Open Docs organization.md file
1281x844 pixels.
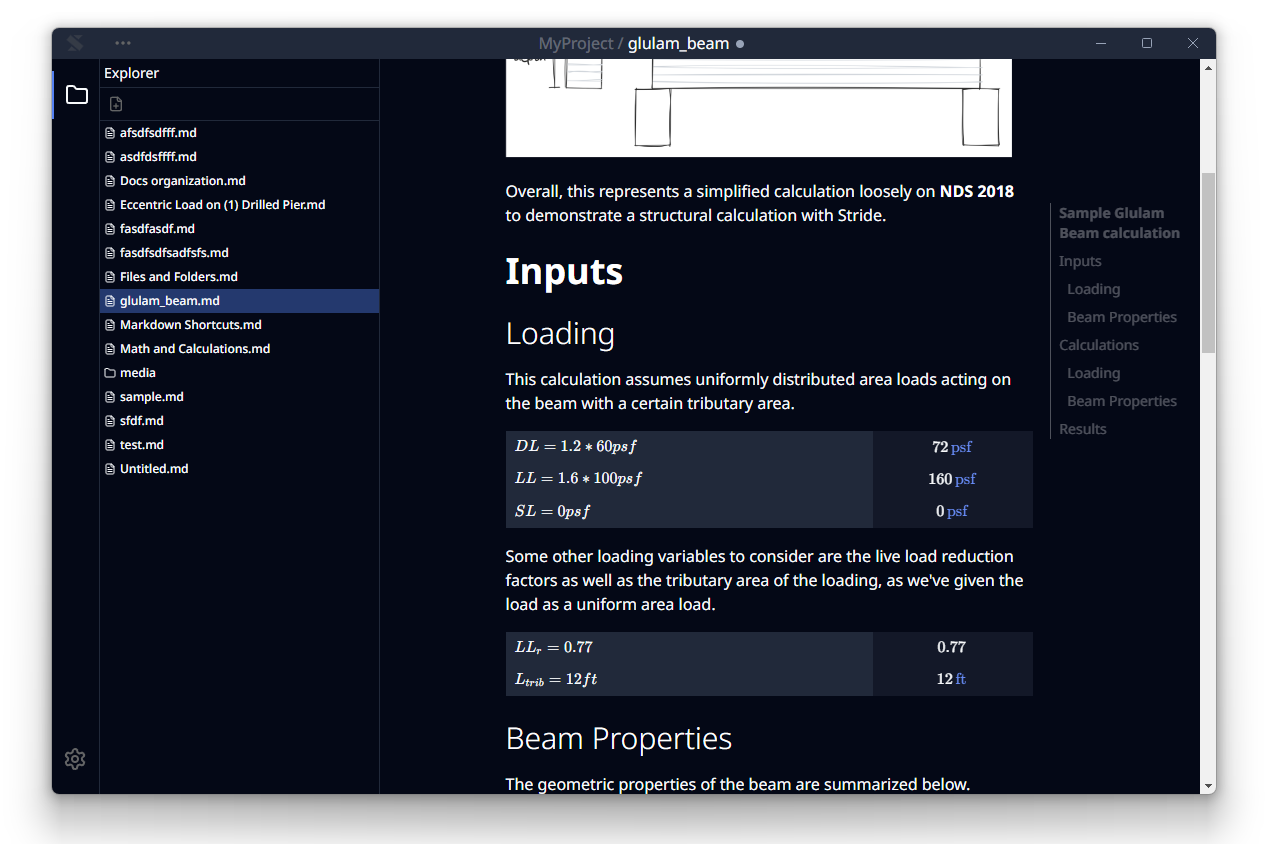point(240,181)
